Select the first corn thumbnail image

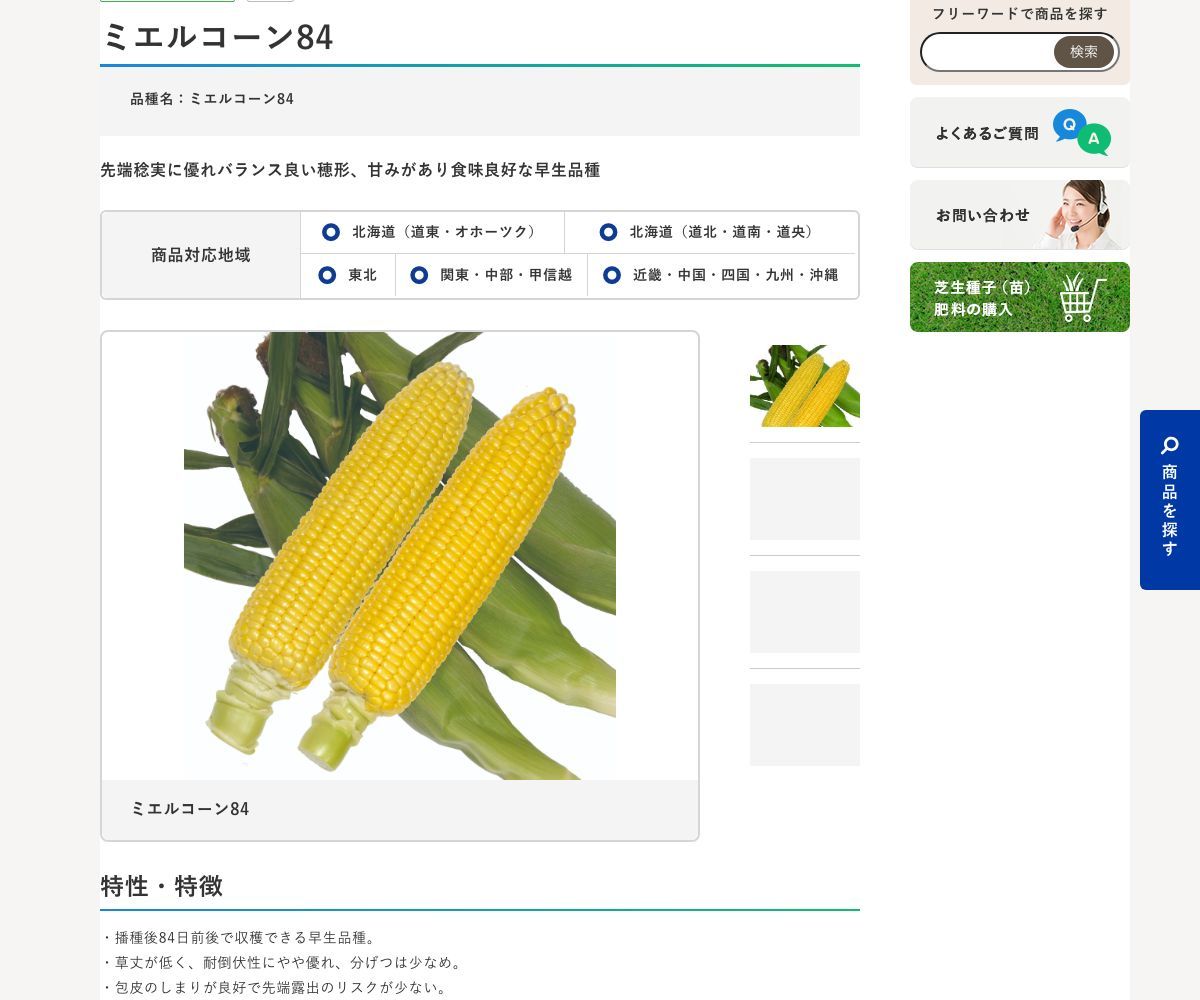click(805, 386)
